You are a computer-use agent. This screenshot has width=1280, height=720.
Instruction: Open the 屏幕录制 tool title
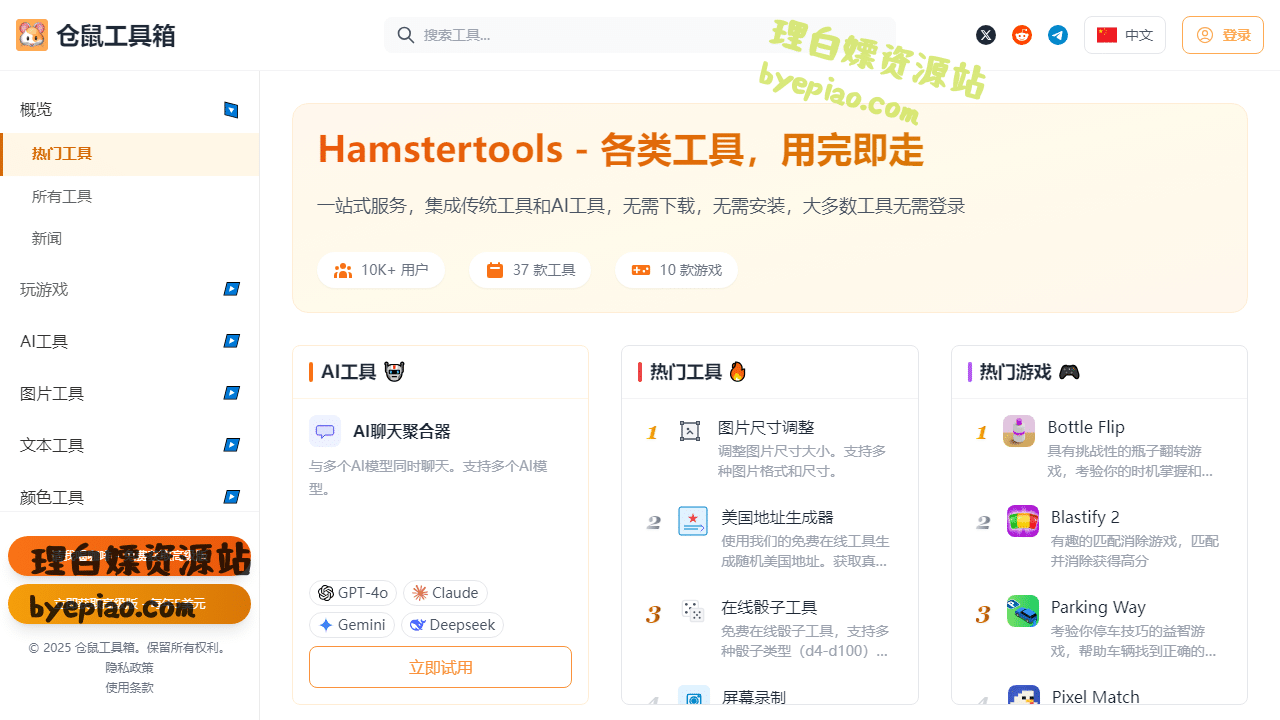[753, 697]
